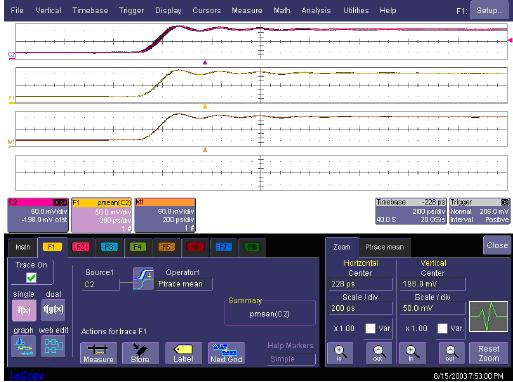Open the Help Markers Simple dropdown
The height and width of the screenshot is (382, 513).
coord(291,359)
